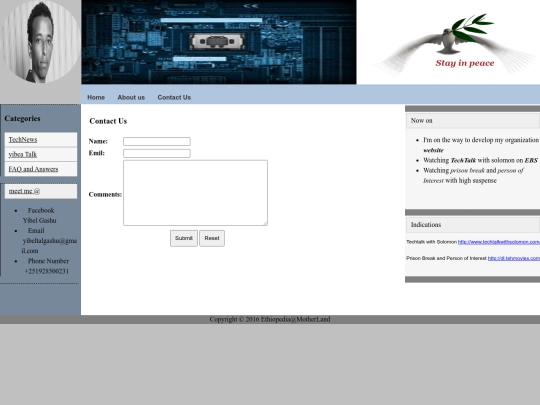The image size is (540, 405).
Task: Select Contact Us in navigation bar
Action: (174, 97)
